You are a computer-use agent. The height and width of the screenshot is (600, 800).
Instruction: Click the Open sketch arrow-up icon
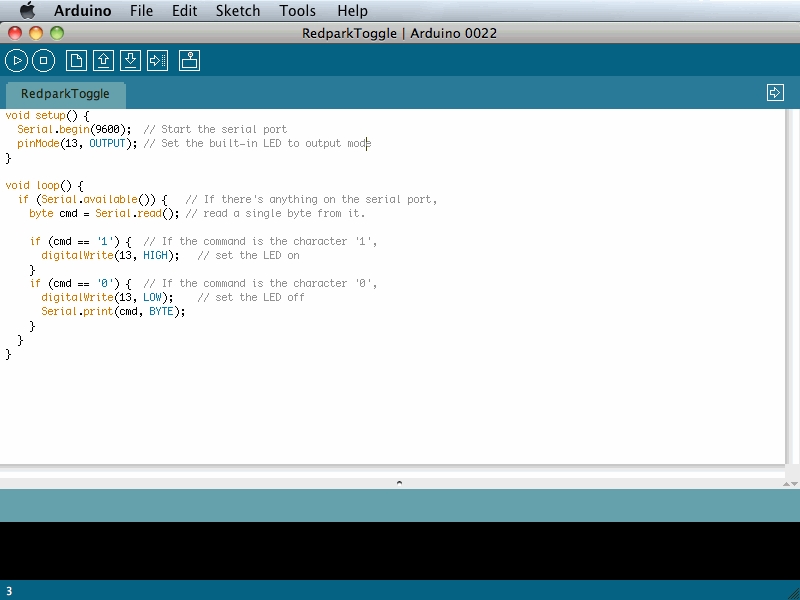click(104, 61)
